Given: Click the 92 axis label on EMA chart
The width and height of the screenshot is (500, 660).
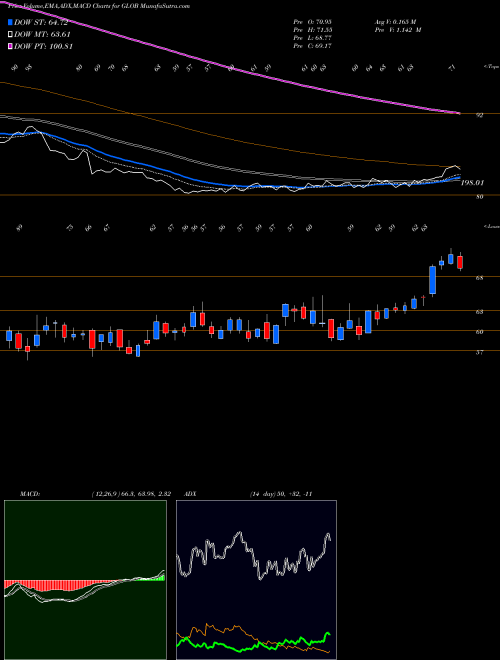Looking at the screenshot, I should point(480,115).
